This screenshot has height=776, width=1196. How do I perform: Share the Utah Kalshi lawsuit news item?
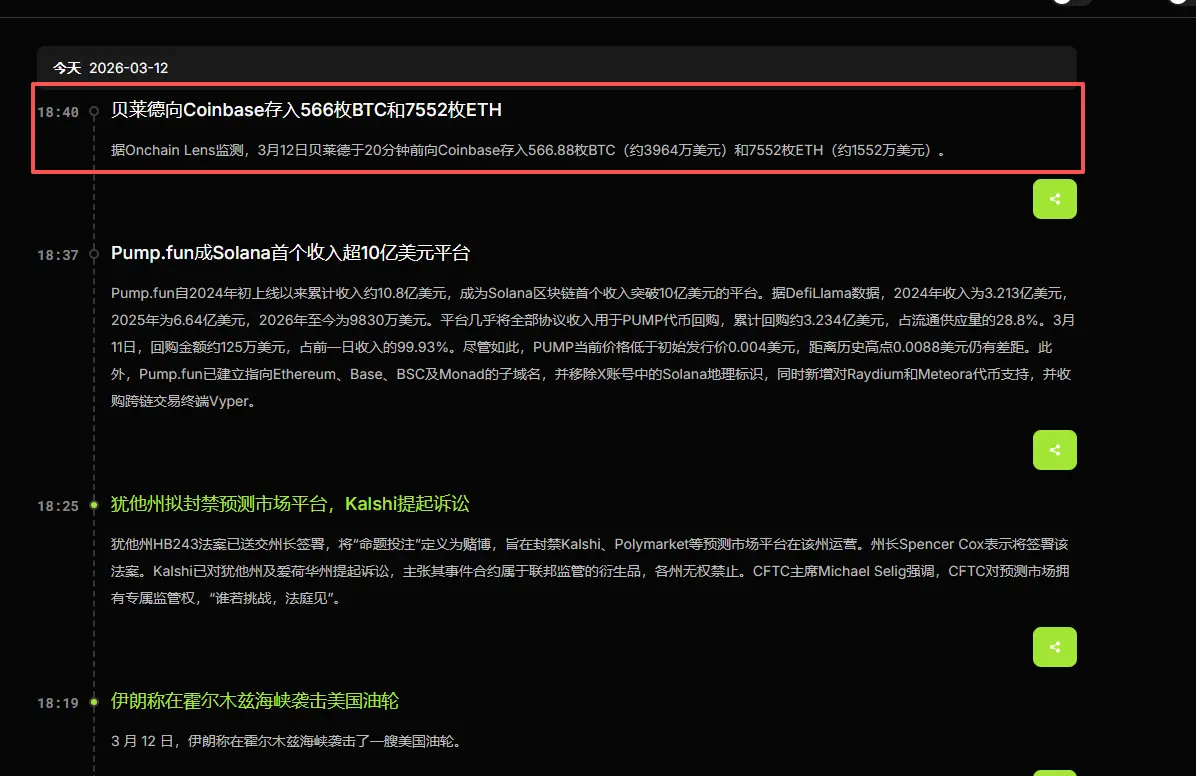click(x=1054, y=647)
